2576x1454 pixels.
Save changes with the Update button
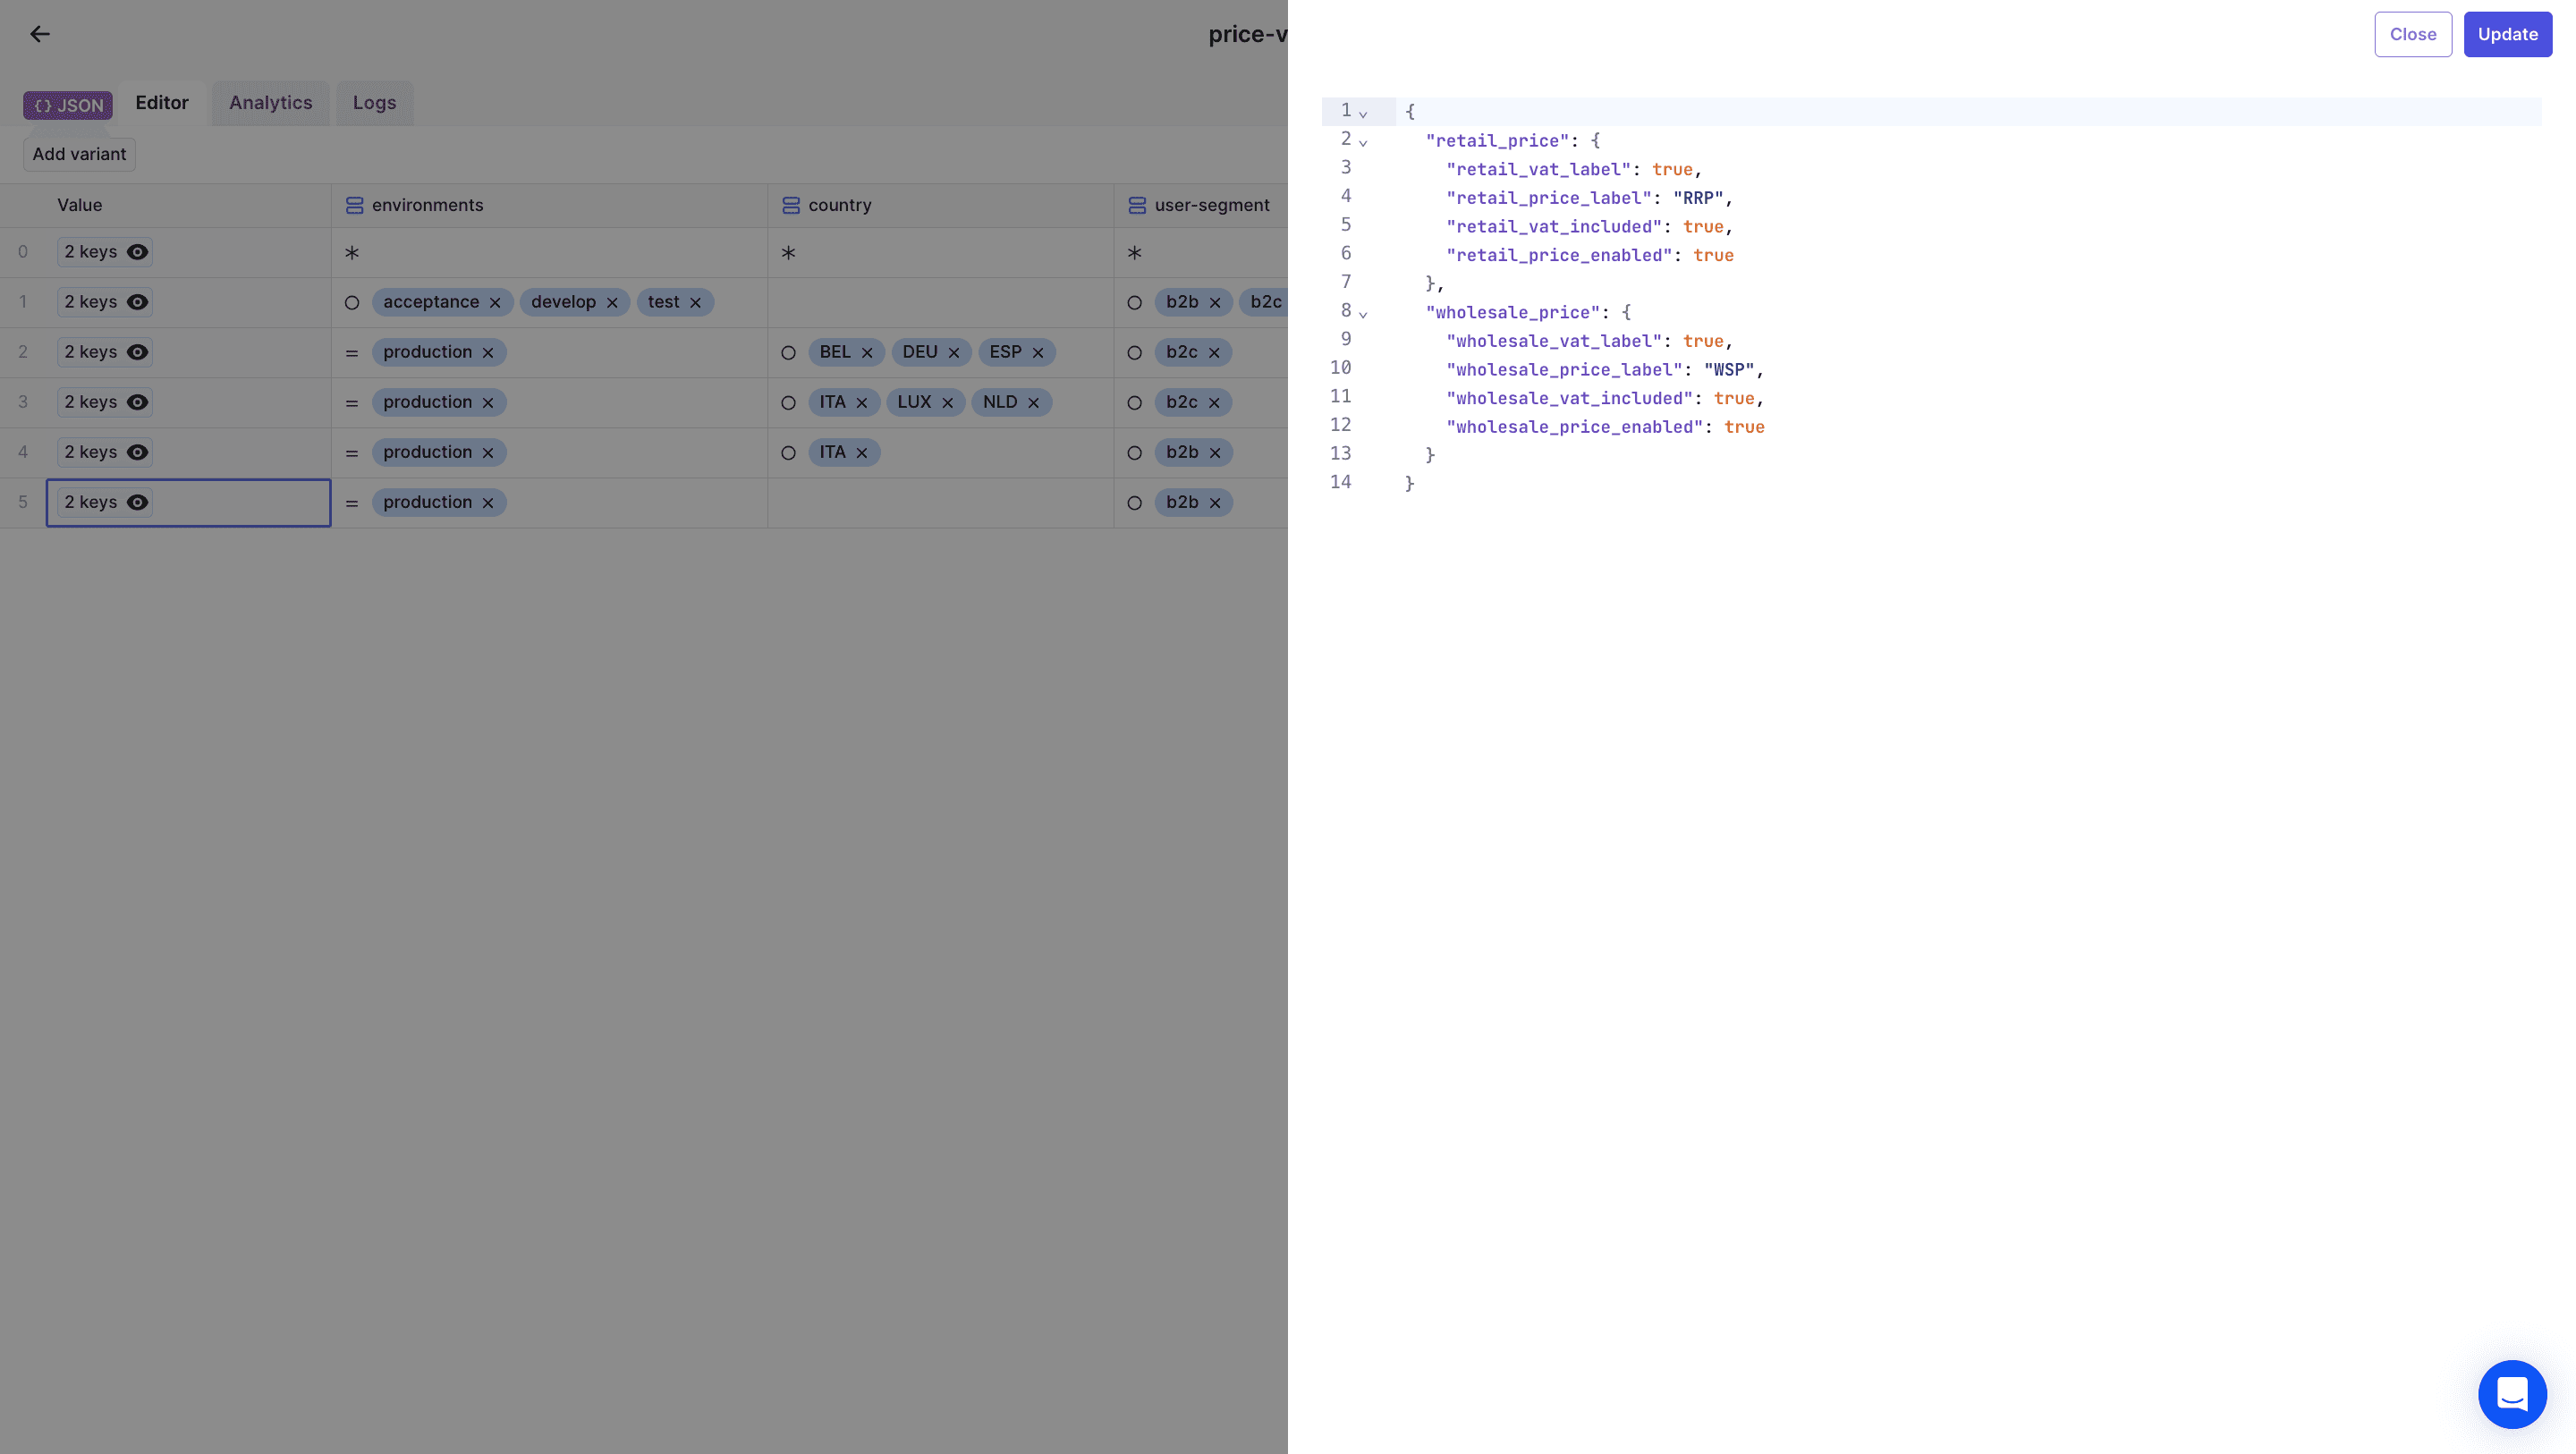point(2508,34)
